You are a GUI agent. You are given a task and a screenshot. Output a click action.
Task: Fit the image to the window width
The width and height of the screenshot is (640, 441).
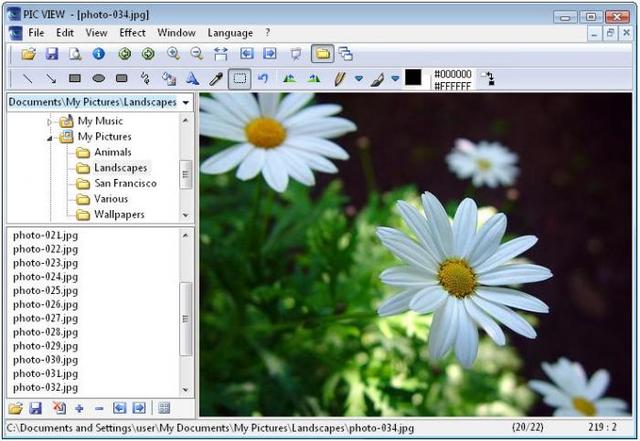coord(221,54)
